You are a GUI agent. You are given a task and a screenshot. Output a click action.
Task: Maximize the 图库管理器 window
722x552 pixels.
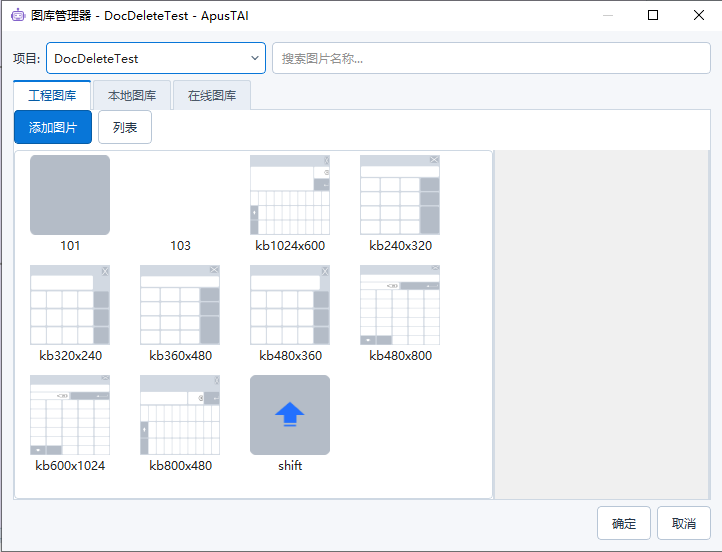pyautogui.click(x=653, y=15)
